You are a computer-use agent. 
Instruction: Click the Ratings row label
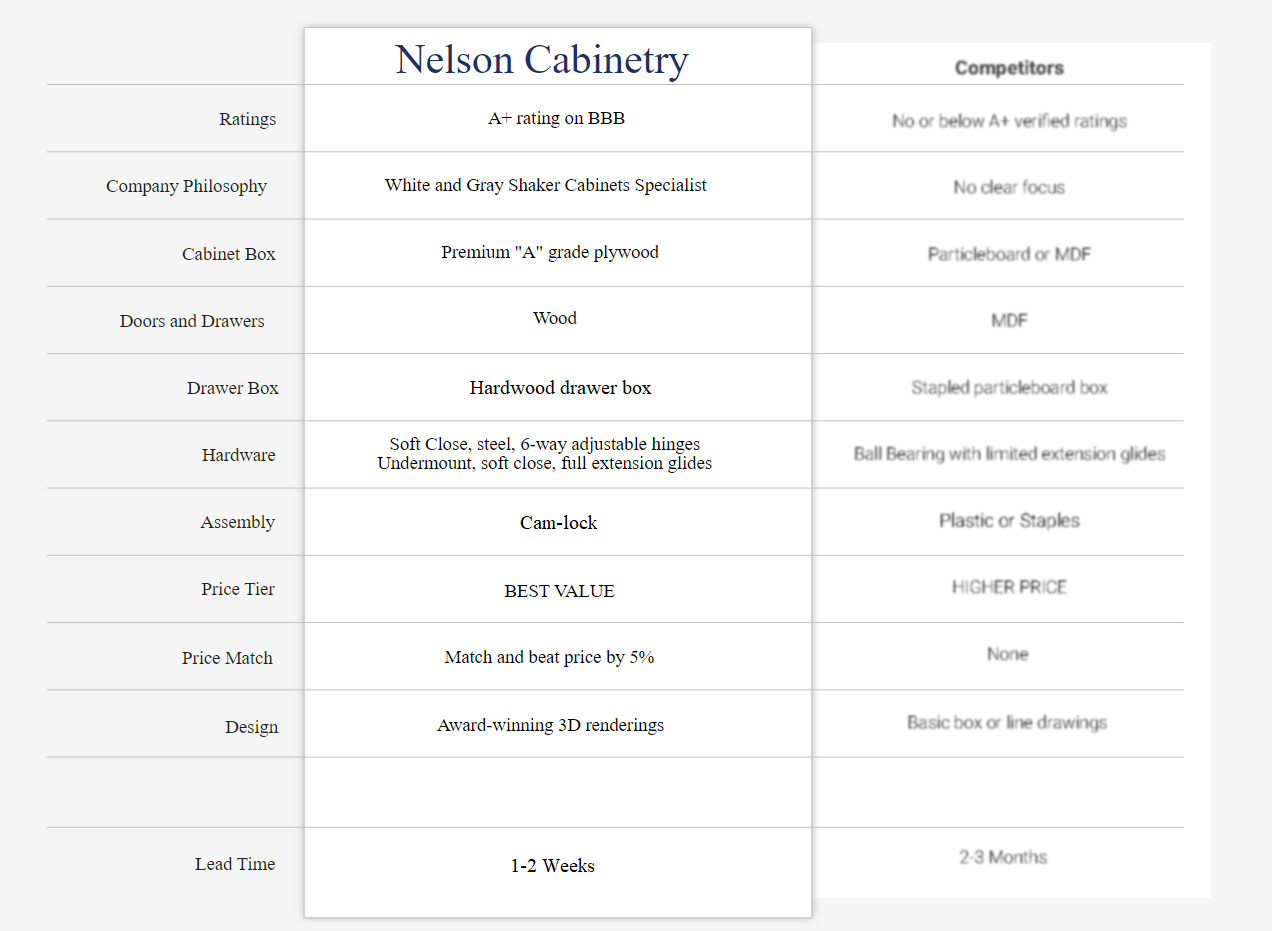(247, 119)
